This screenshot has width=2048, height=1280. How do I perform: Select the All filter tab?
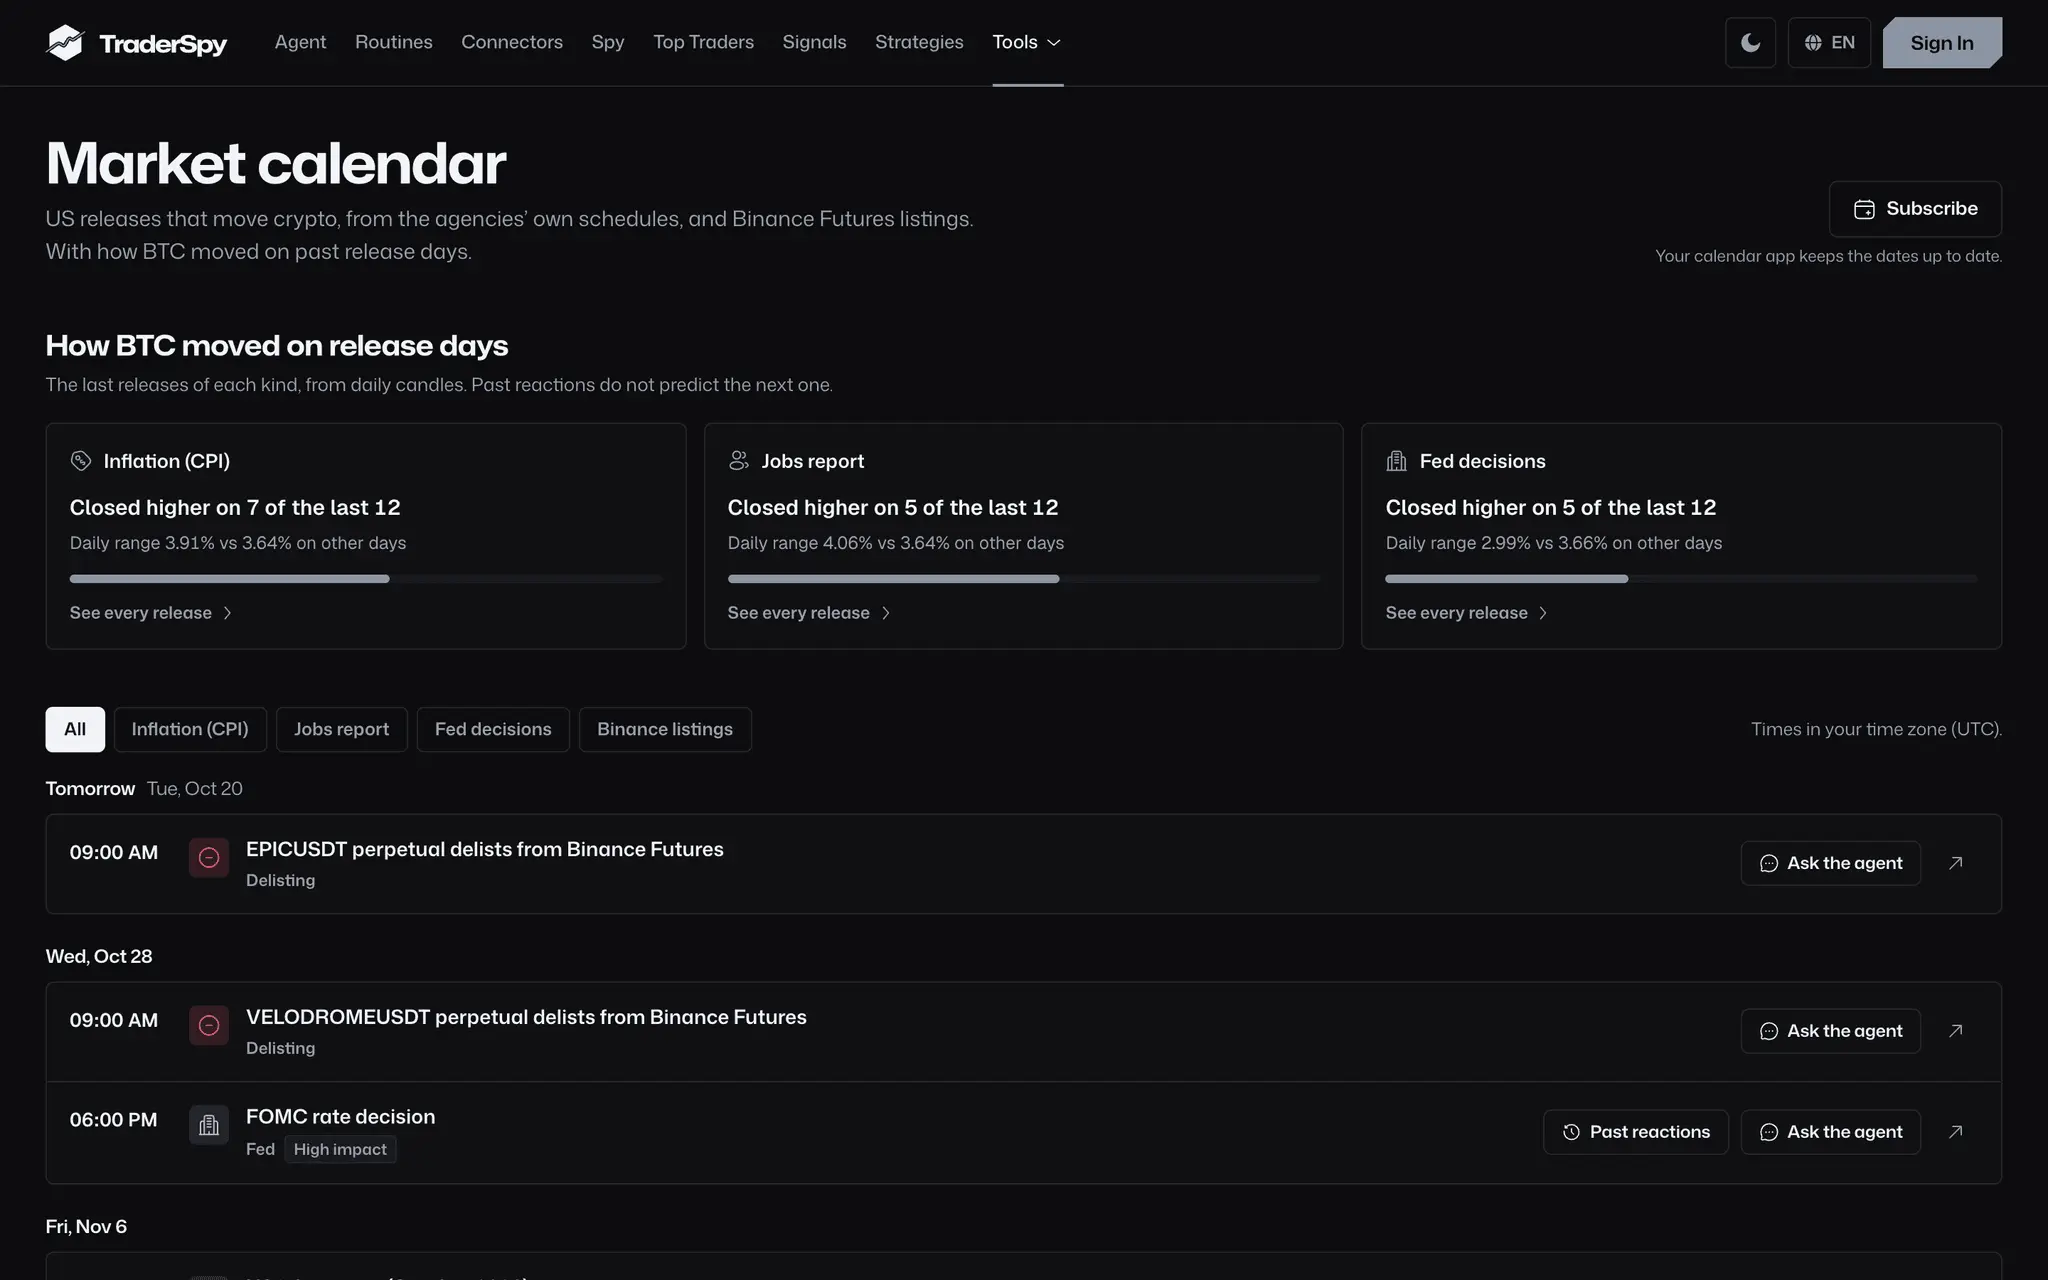(75, 729)
